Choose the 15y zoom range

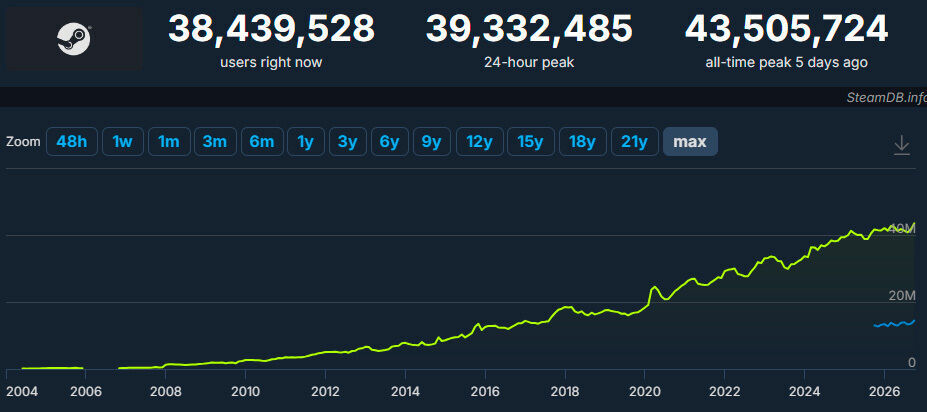click(x=530, y=142)
